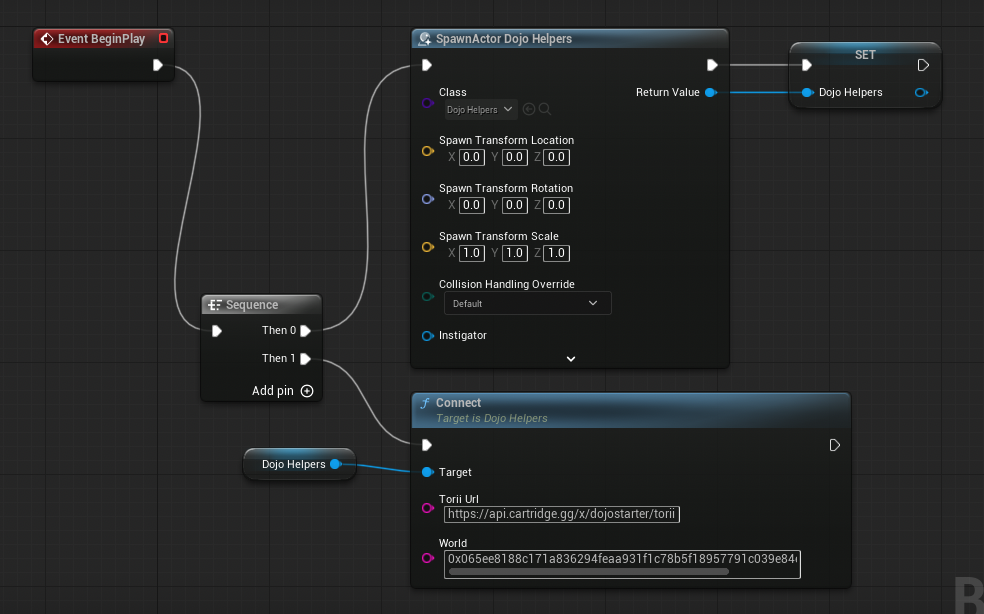Select the Event BeginPlay node title
Image resolution: width=984 pixels, height=614 pixels.
(x=101, y=39)
